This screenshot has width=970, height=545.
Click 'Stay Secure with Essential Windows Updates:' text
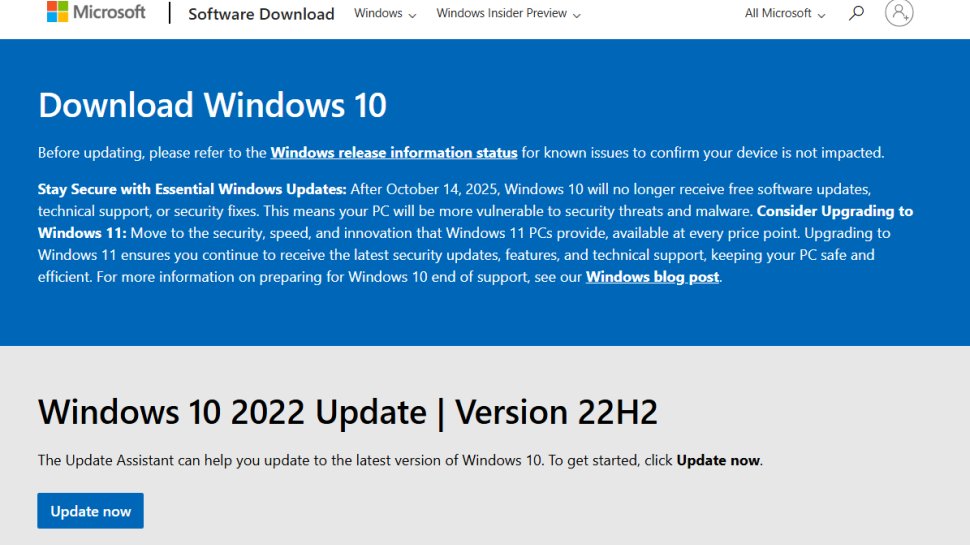192,189
